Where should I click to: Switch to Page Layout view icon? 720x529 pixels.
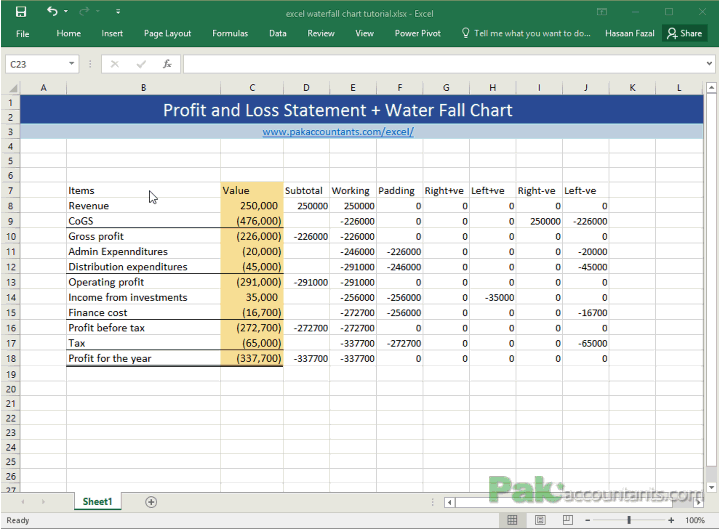click(x=540, y=520)
